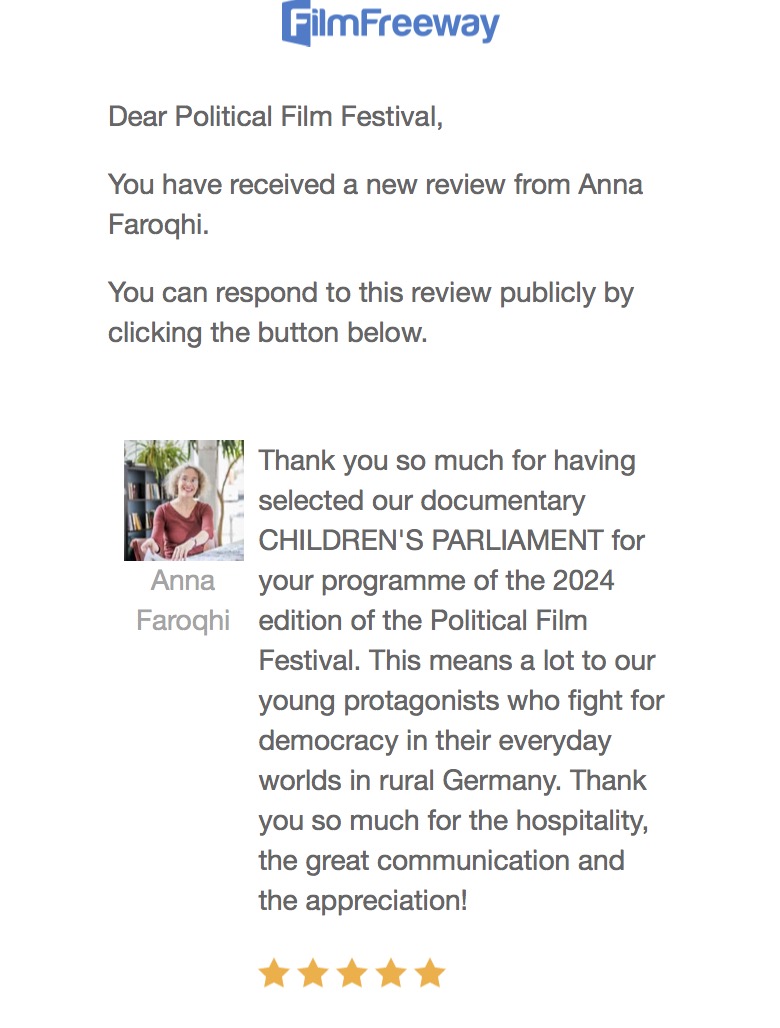Click the 'You have received a new review' line
The height and width of the screenshot is (1028, 780).
pyautogui.click(x=375, y=185)
